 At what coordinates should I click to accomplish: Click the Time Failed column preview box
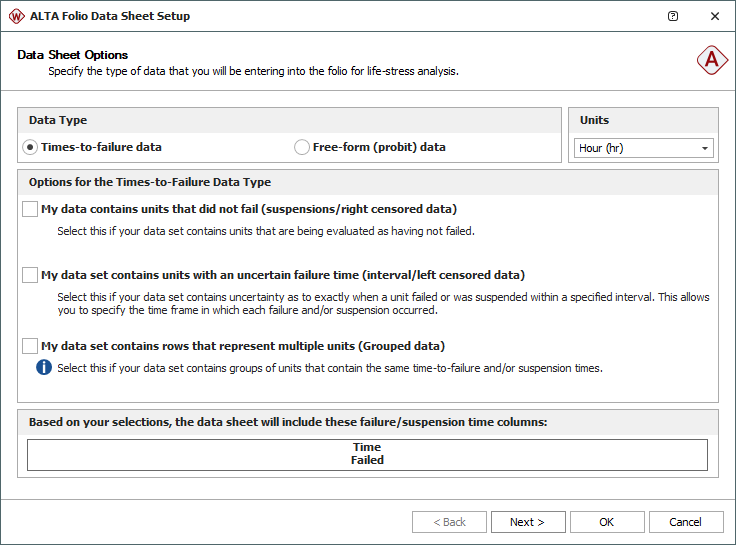[367, 454]
